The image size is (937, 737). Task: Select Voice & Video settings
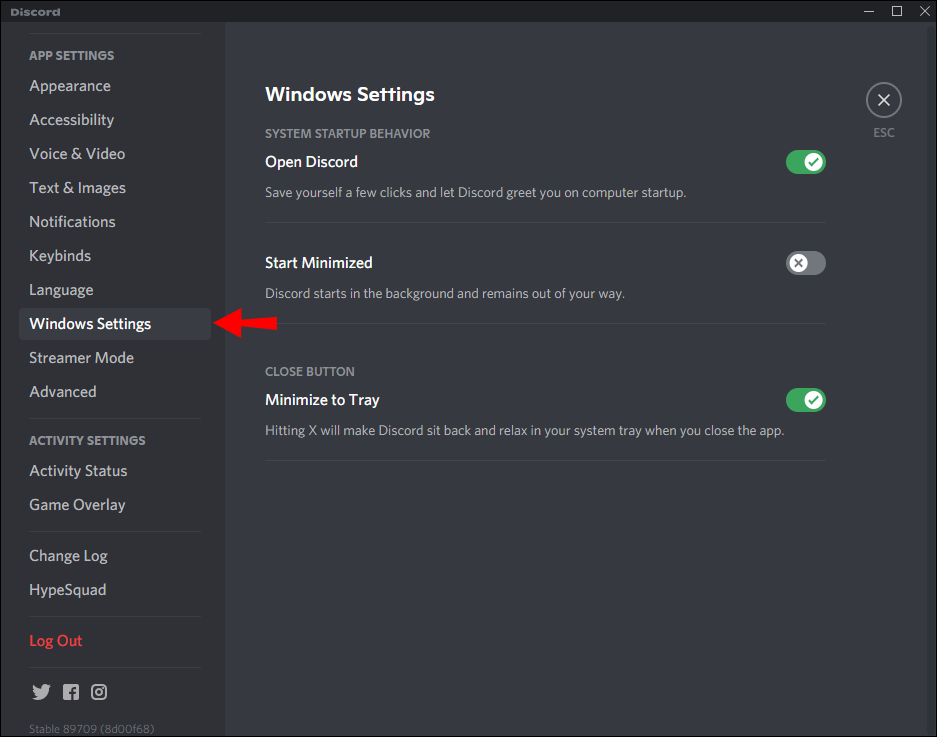[x=77, y=154]
